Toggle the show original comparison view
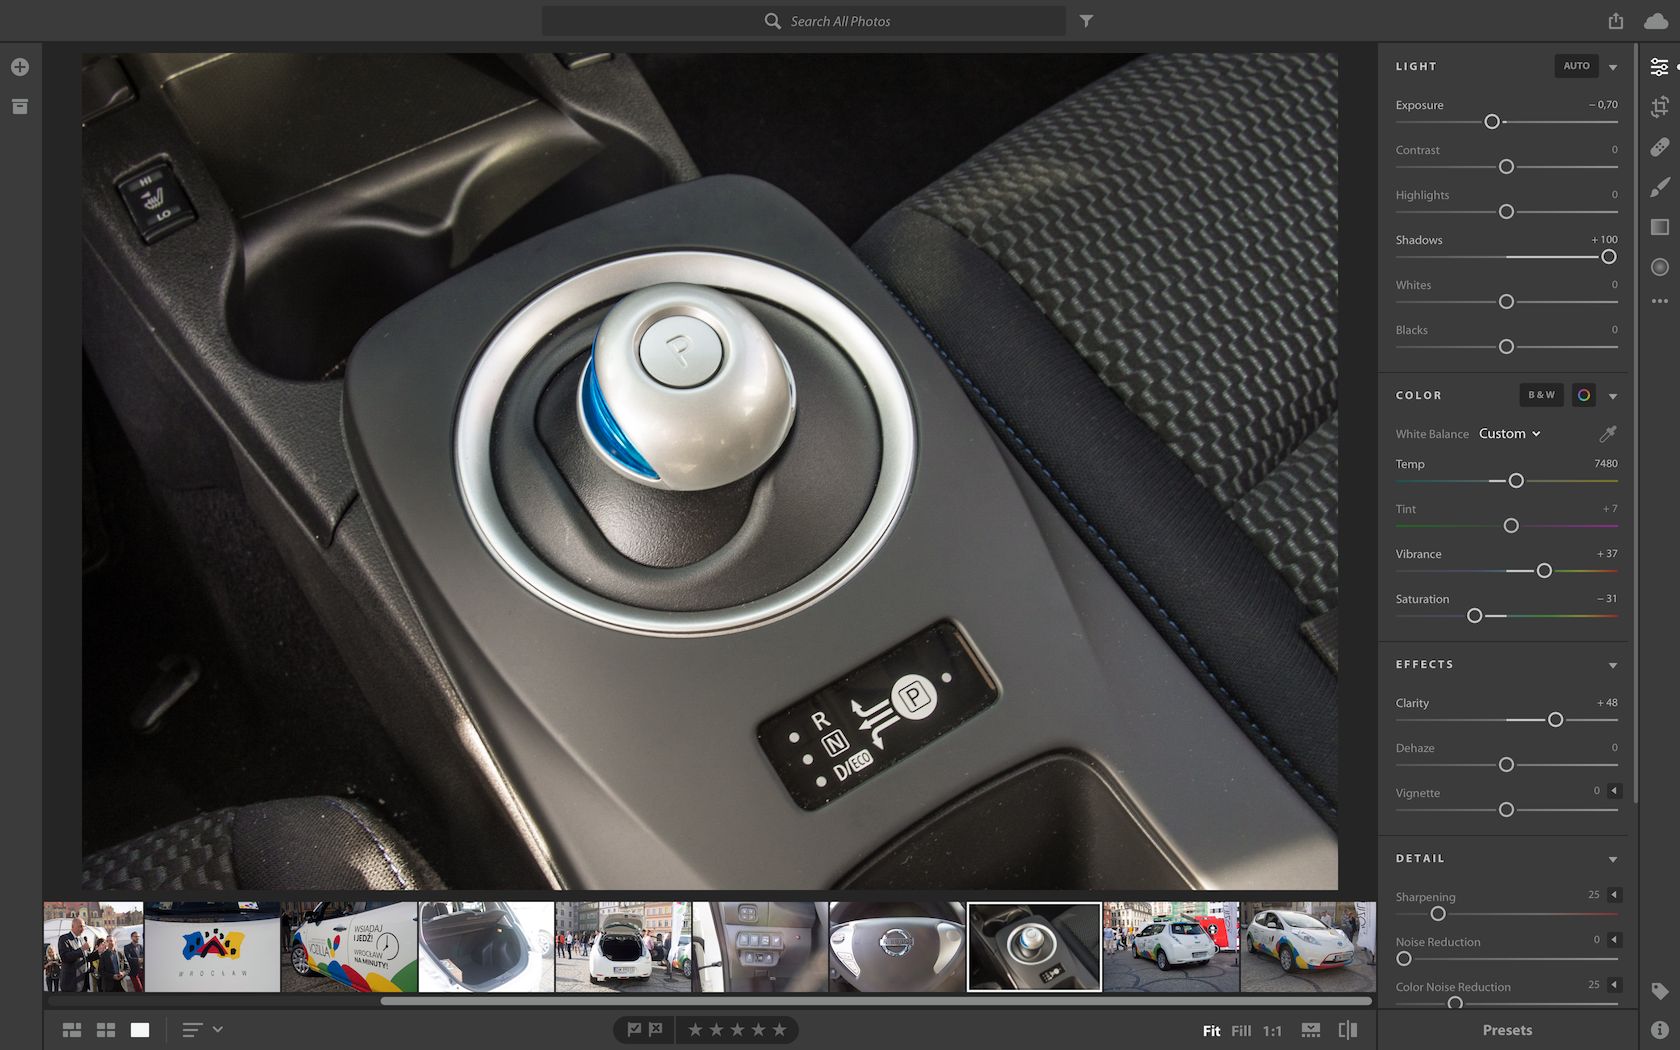 (x=1347, y=1030)
